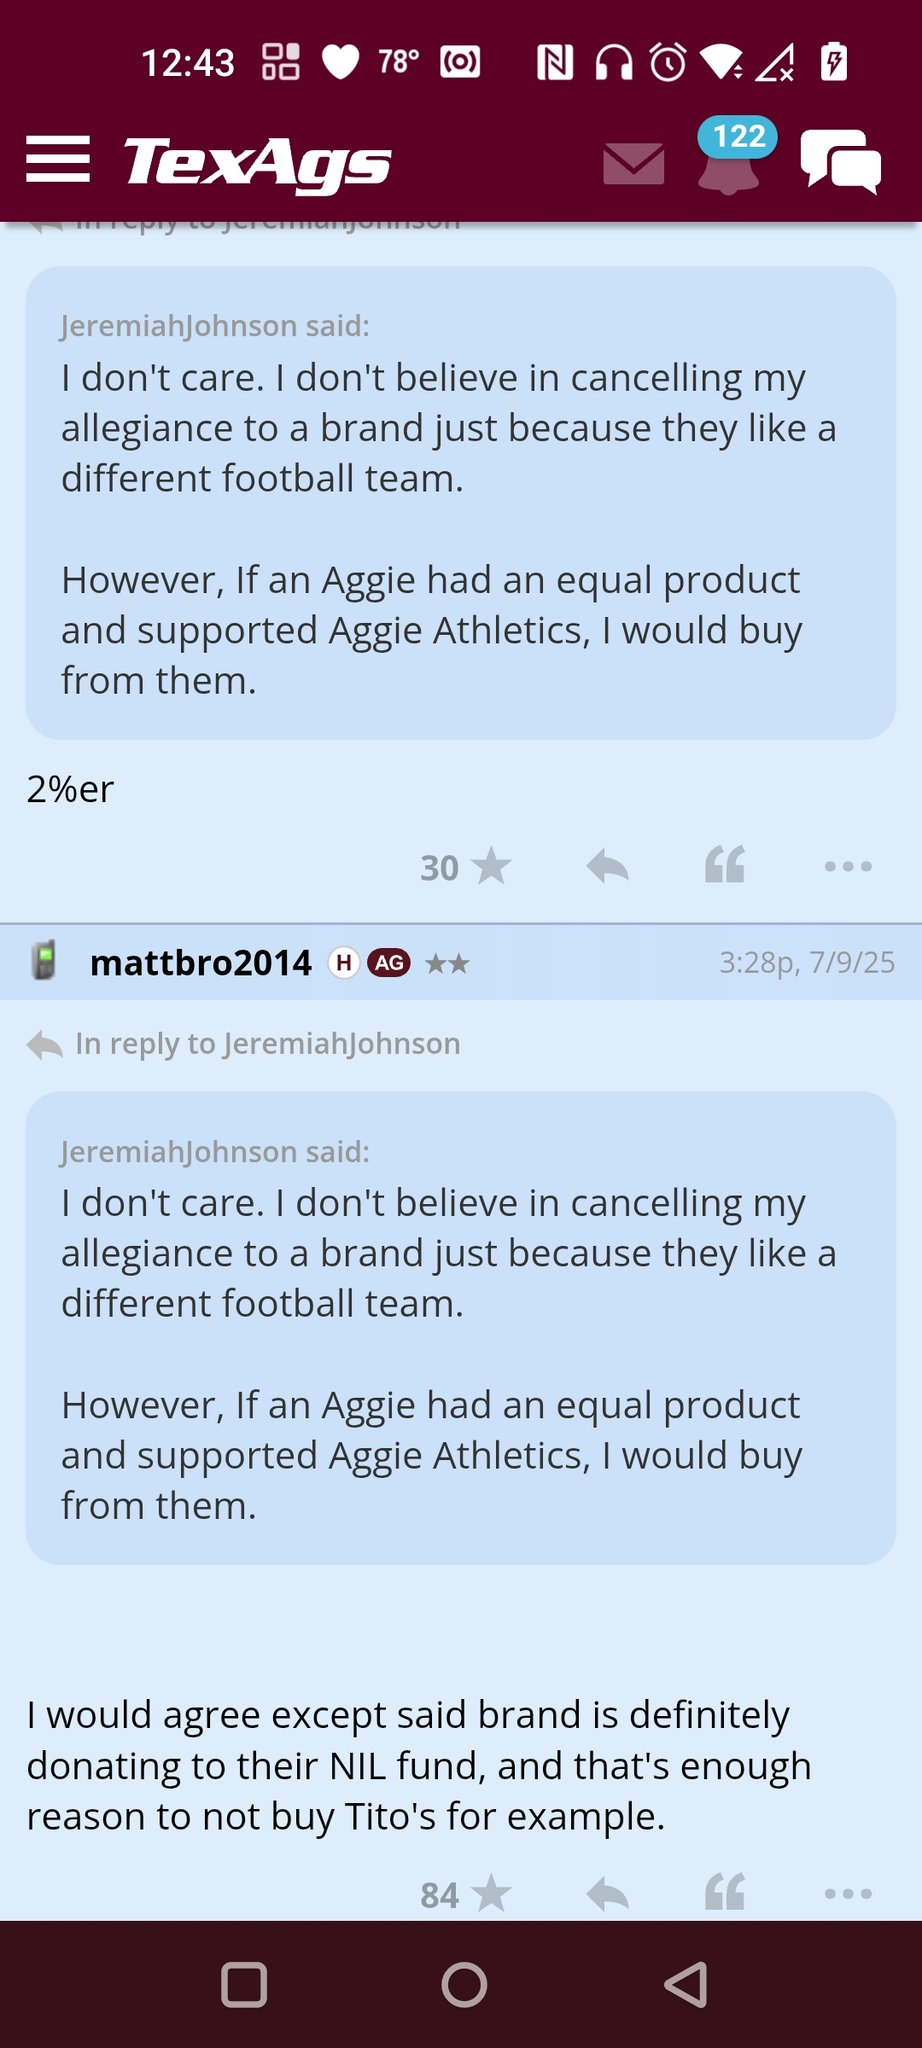Tap the AG badge next to mattbro2014
922x2048 pixels.
(x=389, y=963)
